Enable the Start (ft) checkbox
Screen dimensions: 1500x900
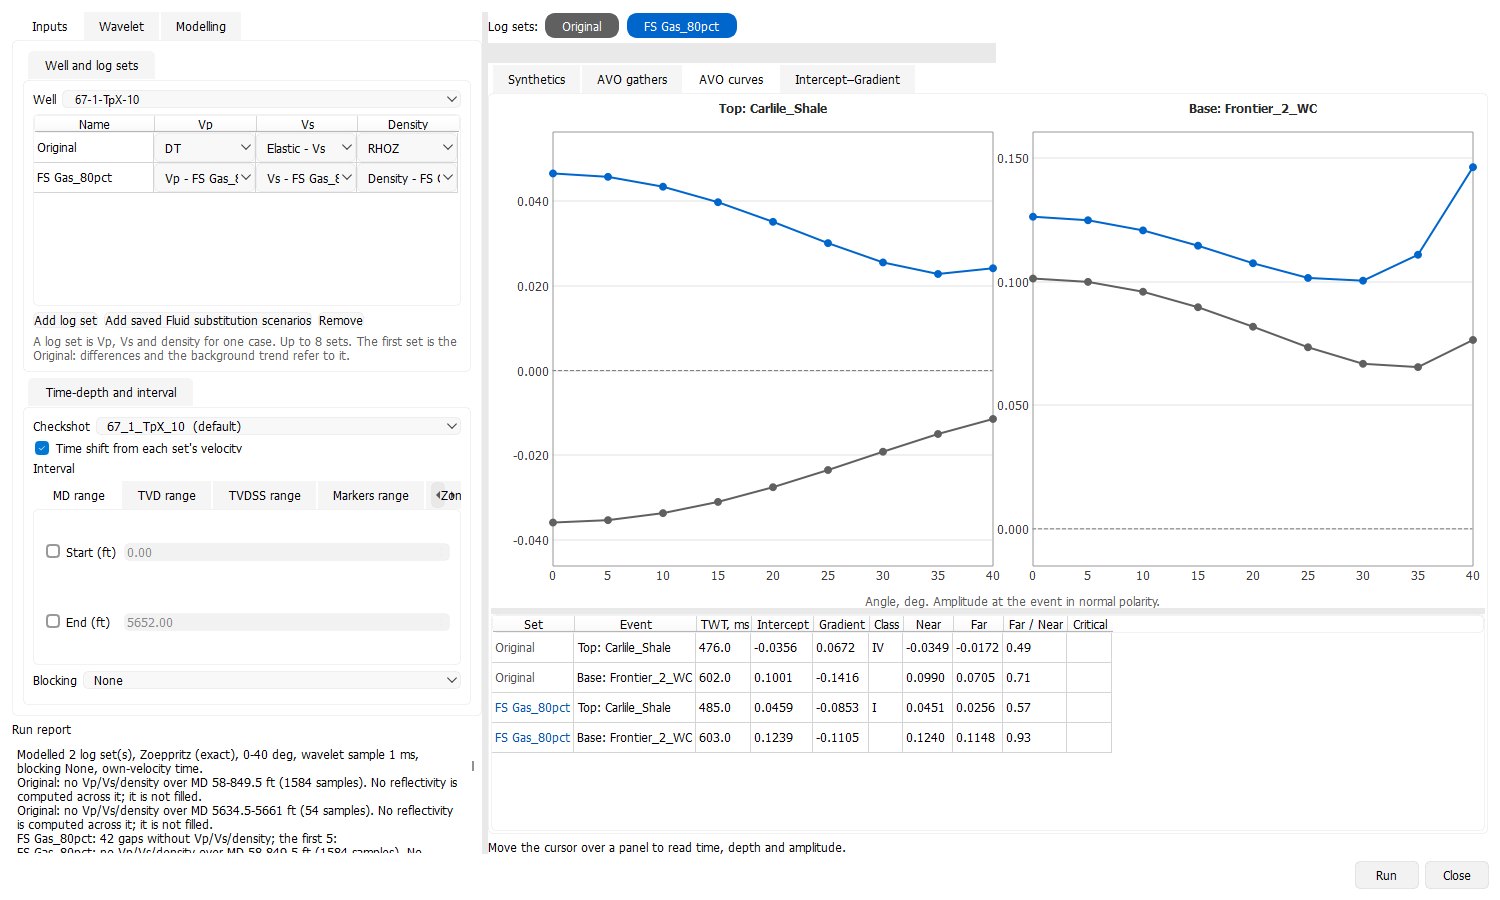(x=53, y=551)
